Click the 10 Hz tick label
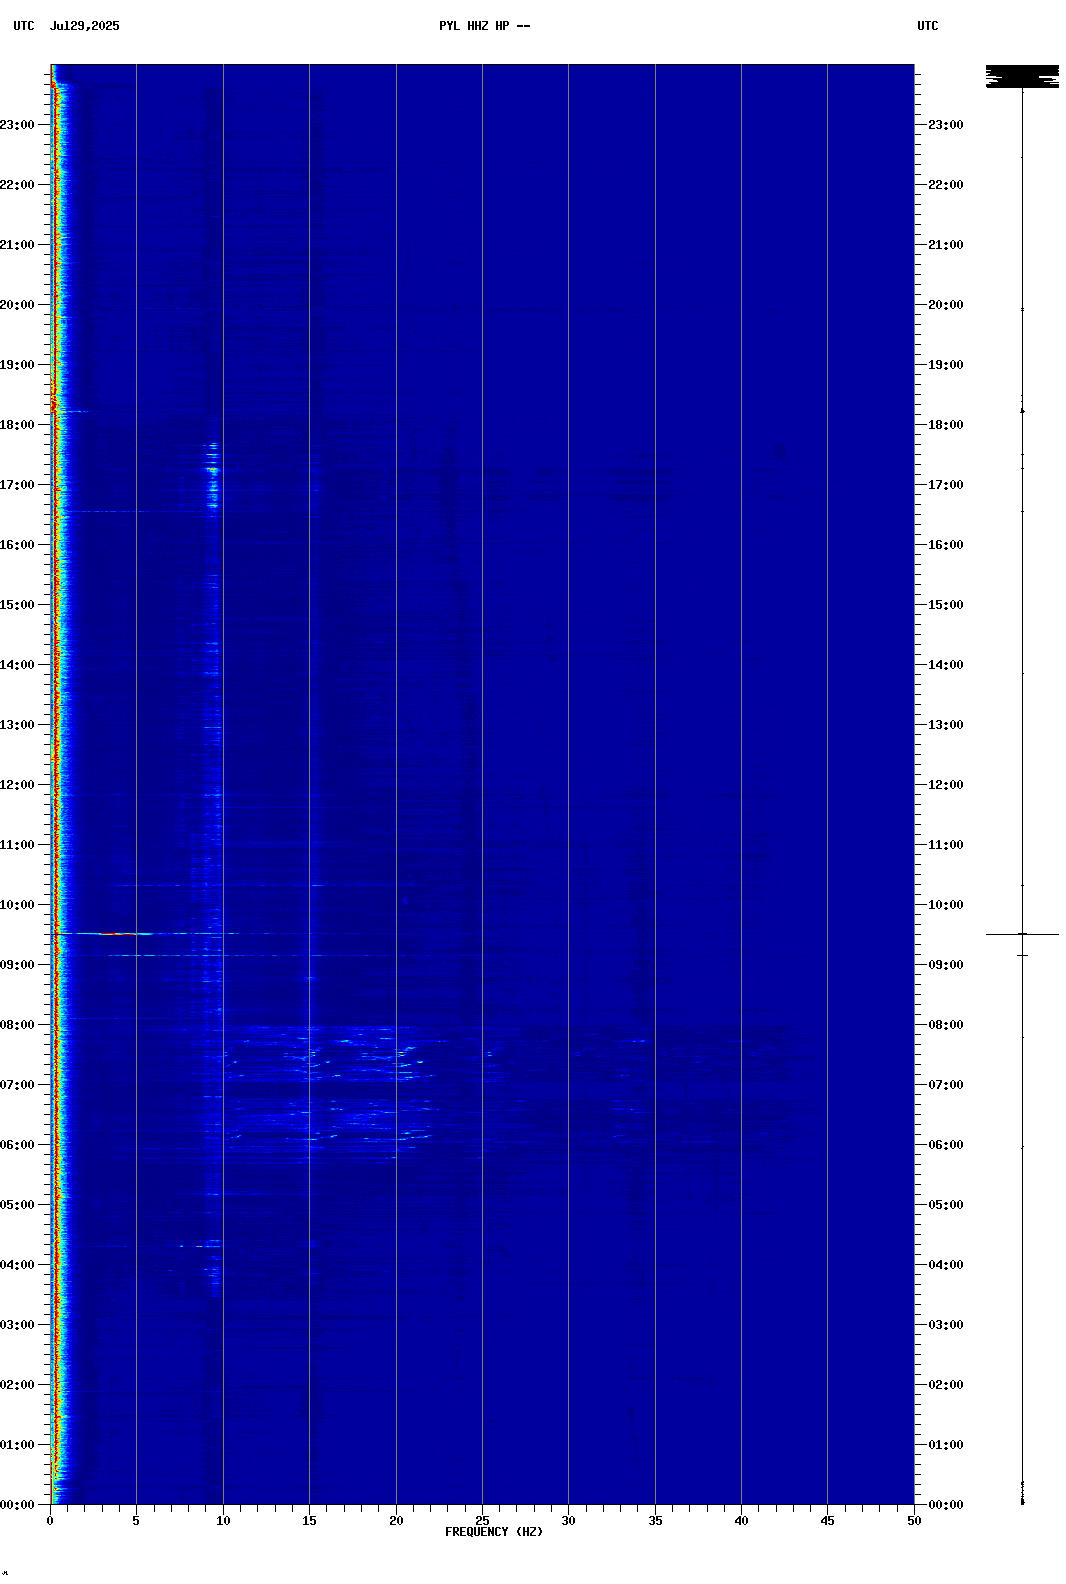Image resolution: width=1066 pixels, height=1584 pixels. pos(223,1521)
